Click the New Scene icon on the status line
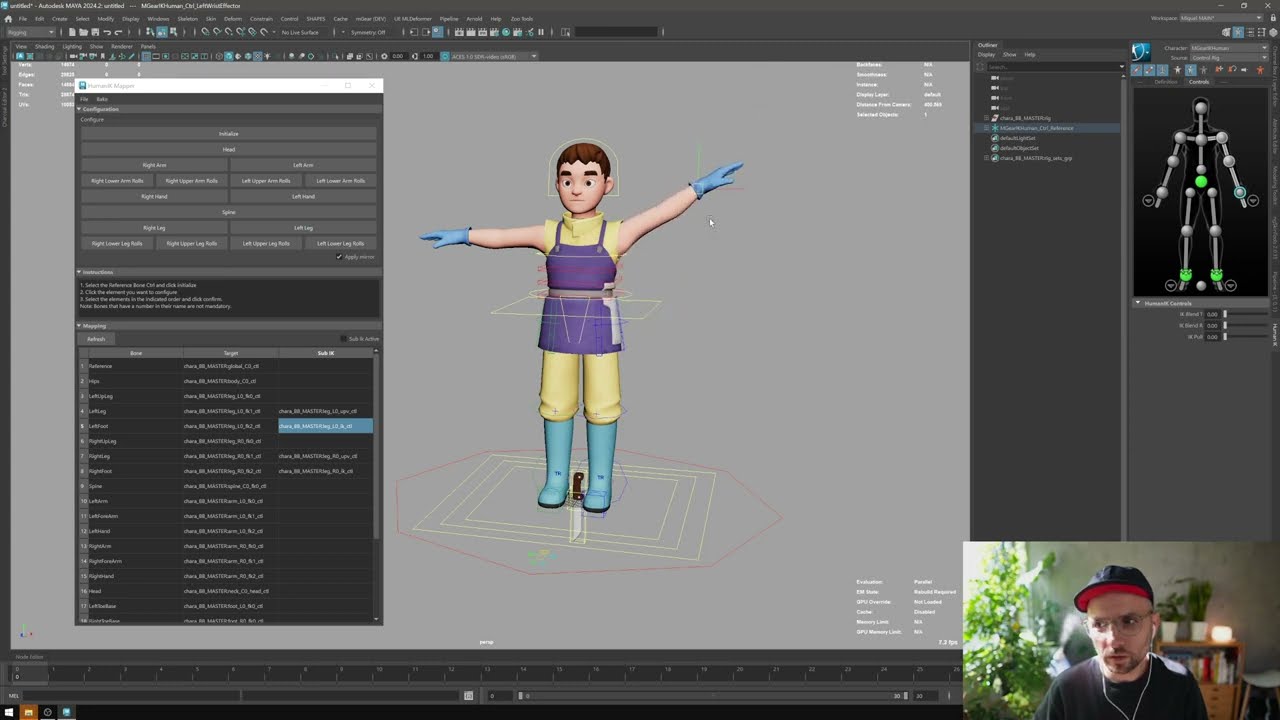The width and height of the screenshot is (1280, 720). click(72, 32)
